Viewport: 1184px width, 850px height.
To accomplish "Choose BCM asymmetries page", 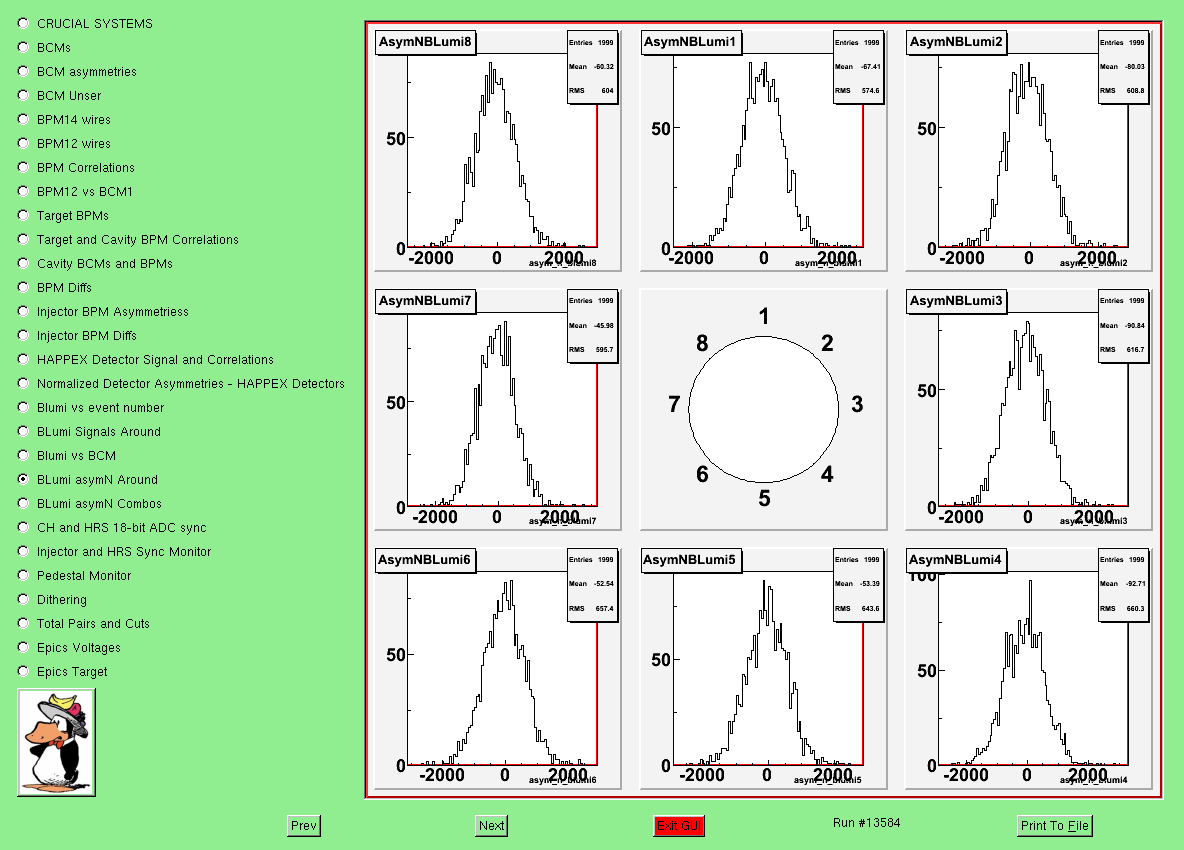I will (x=23, y=72).
